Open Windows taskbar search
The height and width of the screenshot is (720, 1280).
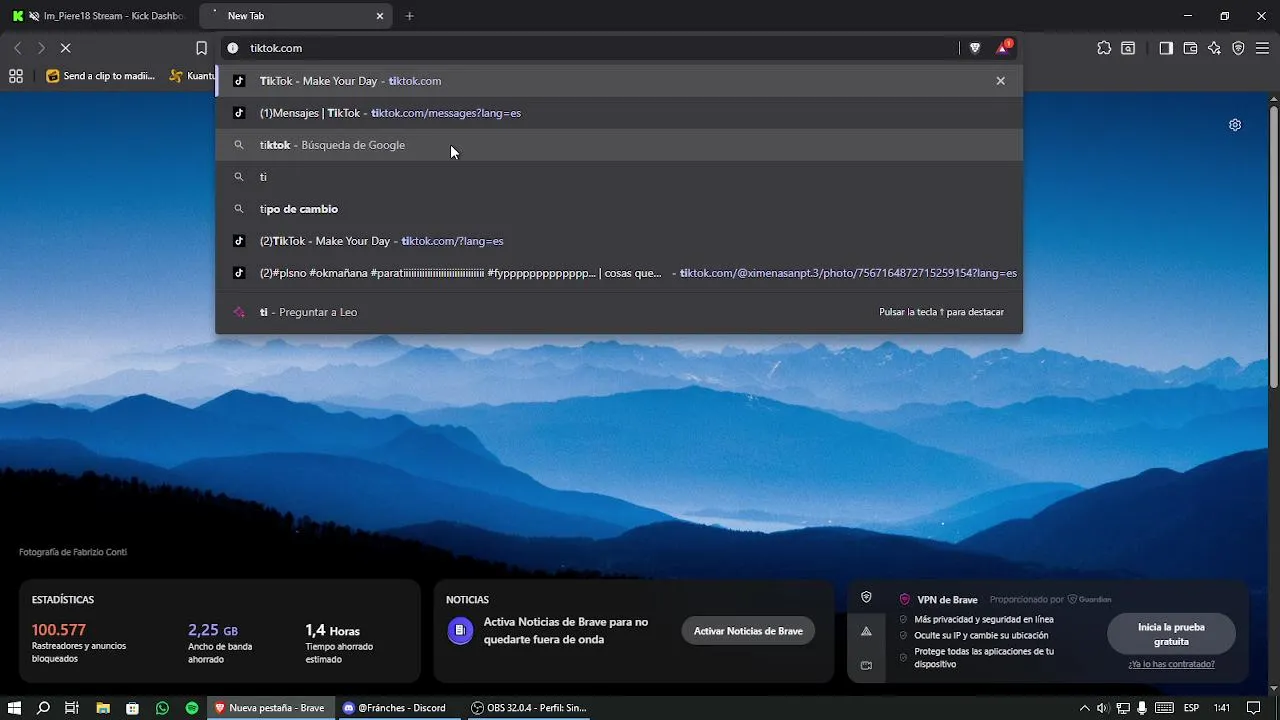pos(43,708)
